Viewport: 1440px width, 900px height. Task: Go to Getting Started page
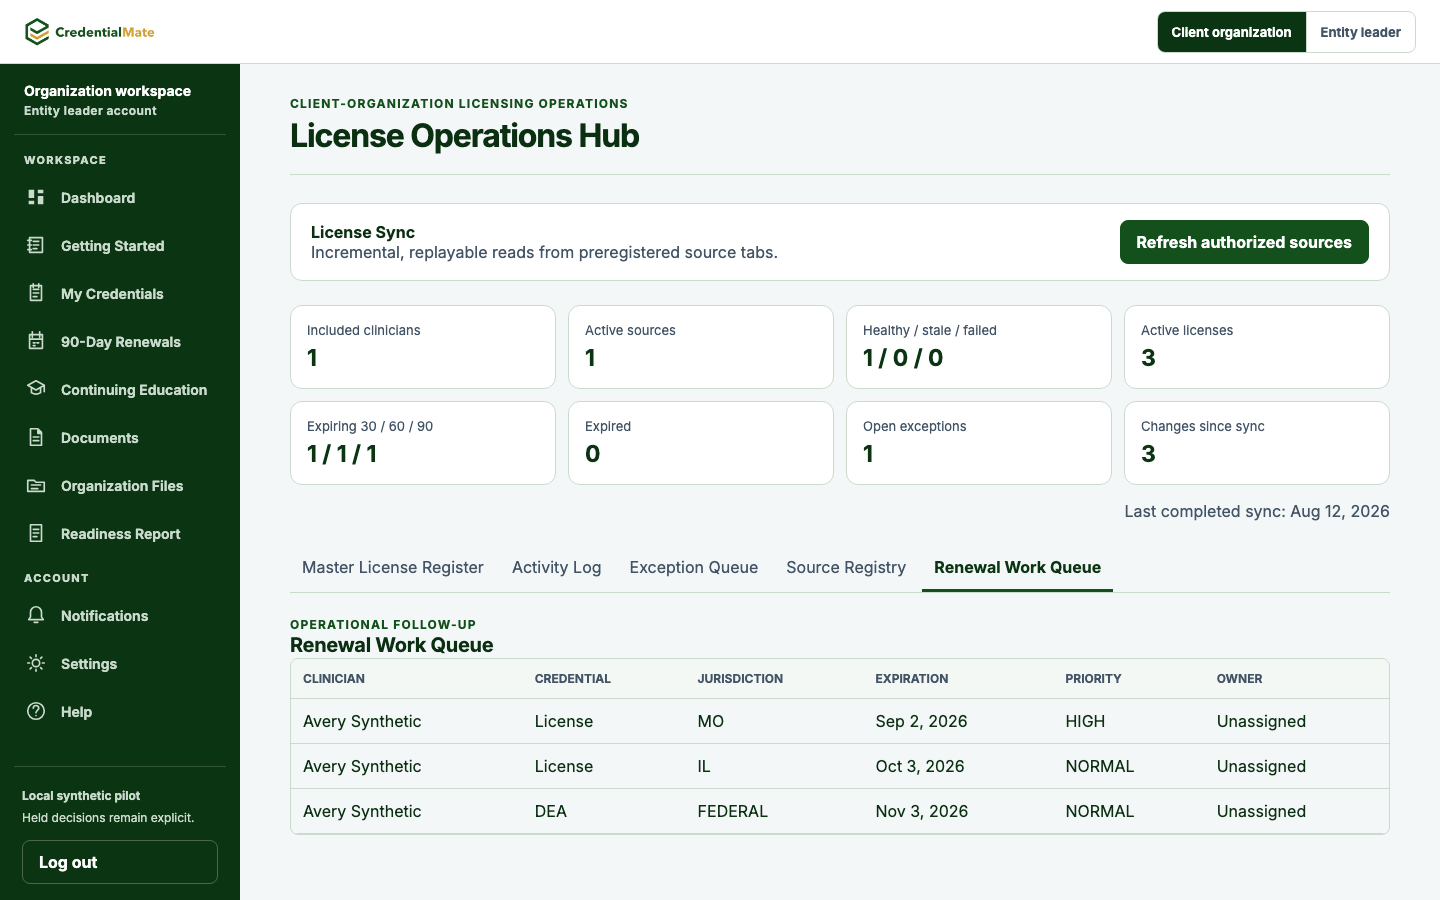click(x=120, y=246)
